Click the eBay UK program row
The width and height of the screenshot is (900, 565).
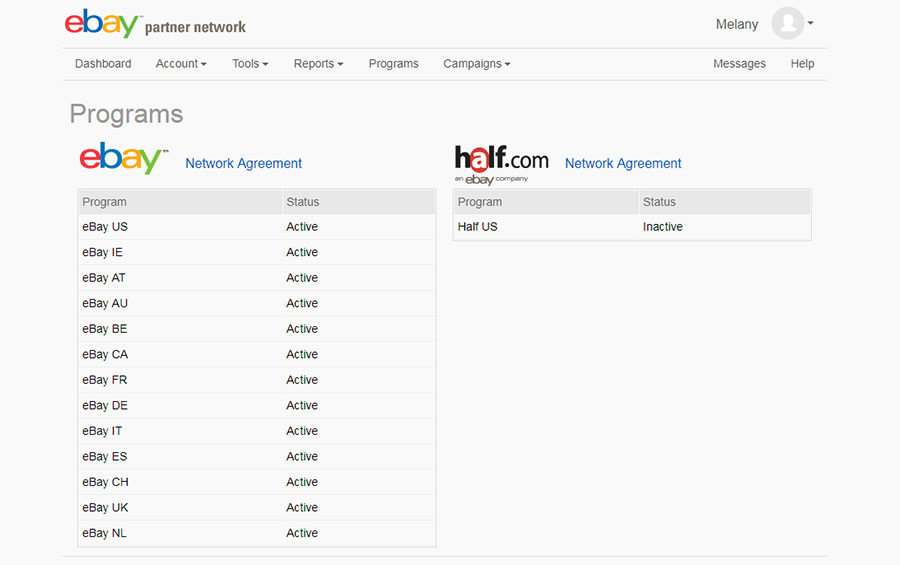pyautogui.click(x=257, y=508)
